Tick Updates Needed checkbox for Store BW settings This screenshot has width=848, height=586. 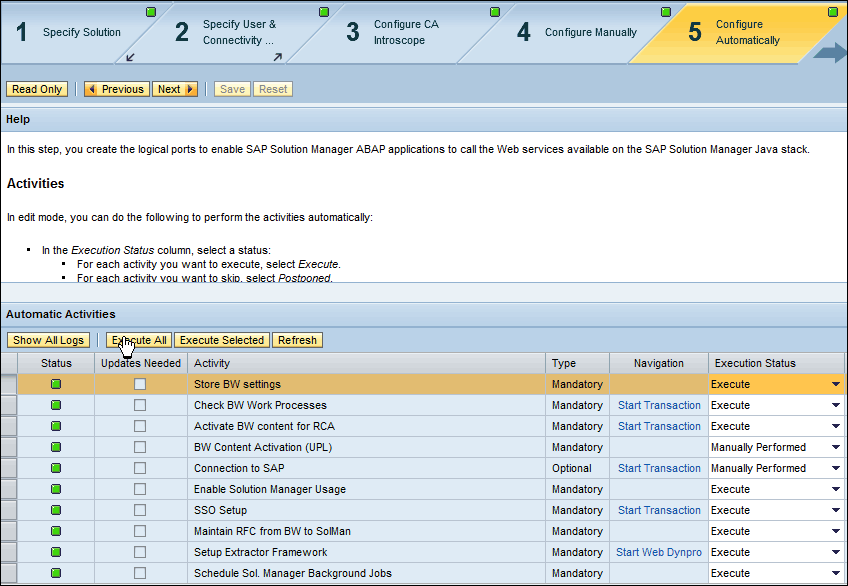(x=140, y=384)
